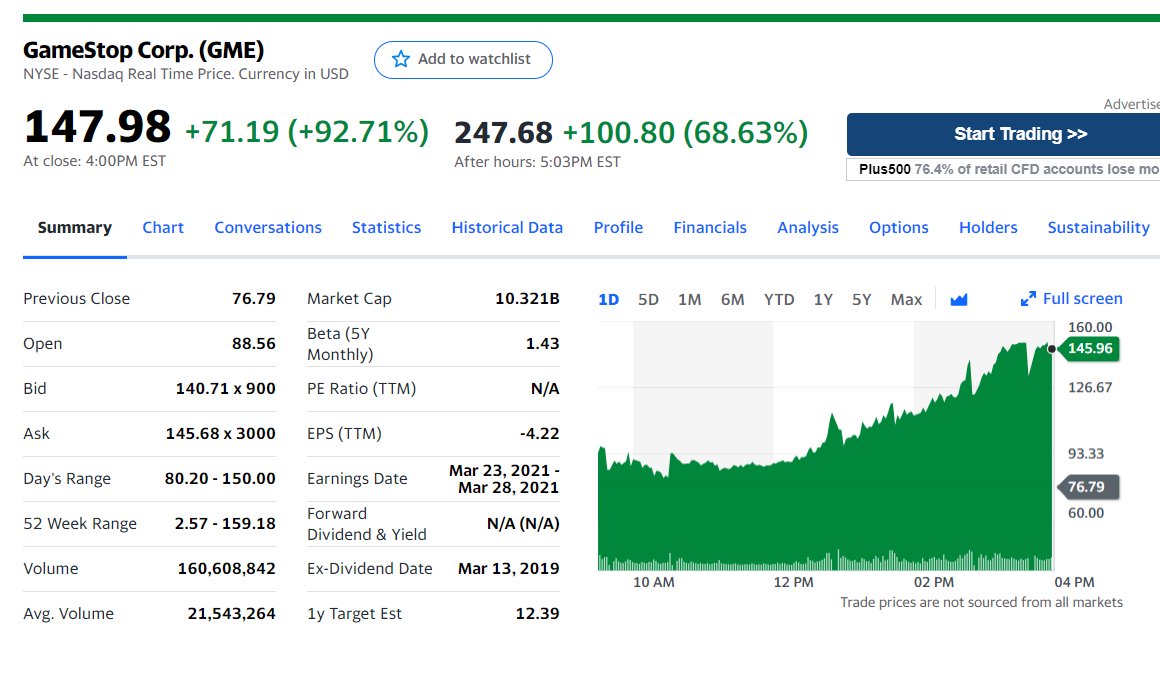Click the Bid value 140.71 x 900

[x=226, y=389]
